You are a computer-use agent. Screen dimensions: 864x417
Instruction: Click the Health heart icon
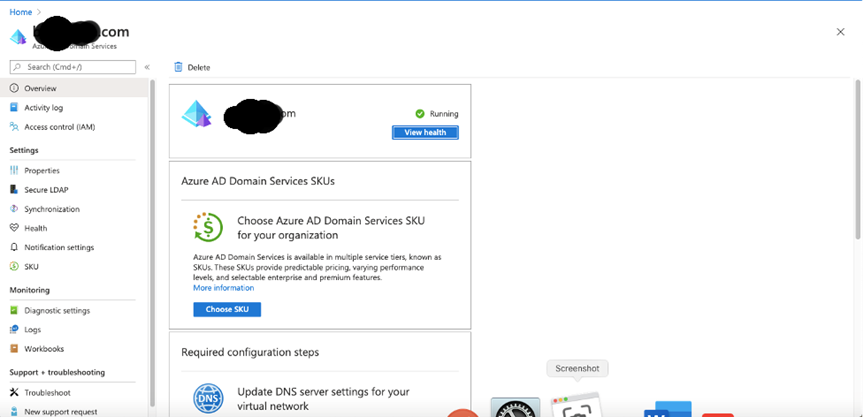(x=14, y=228)
